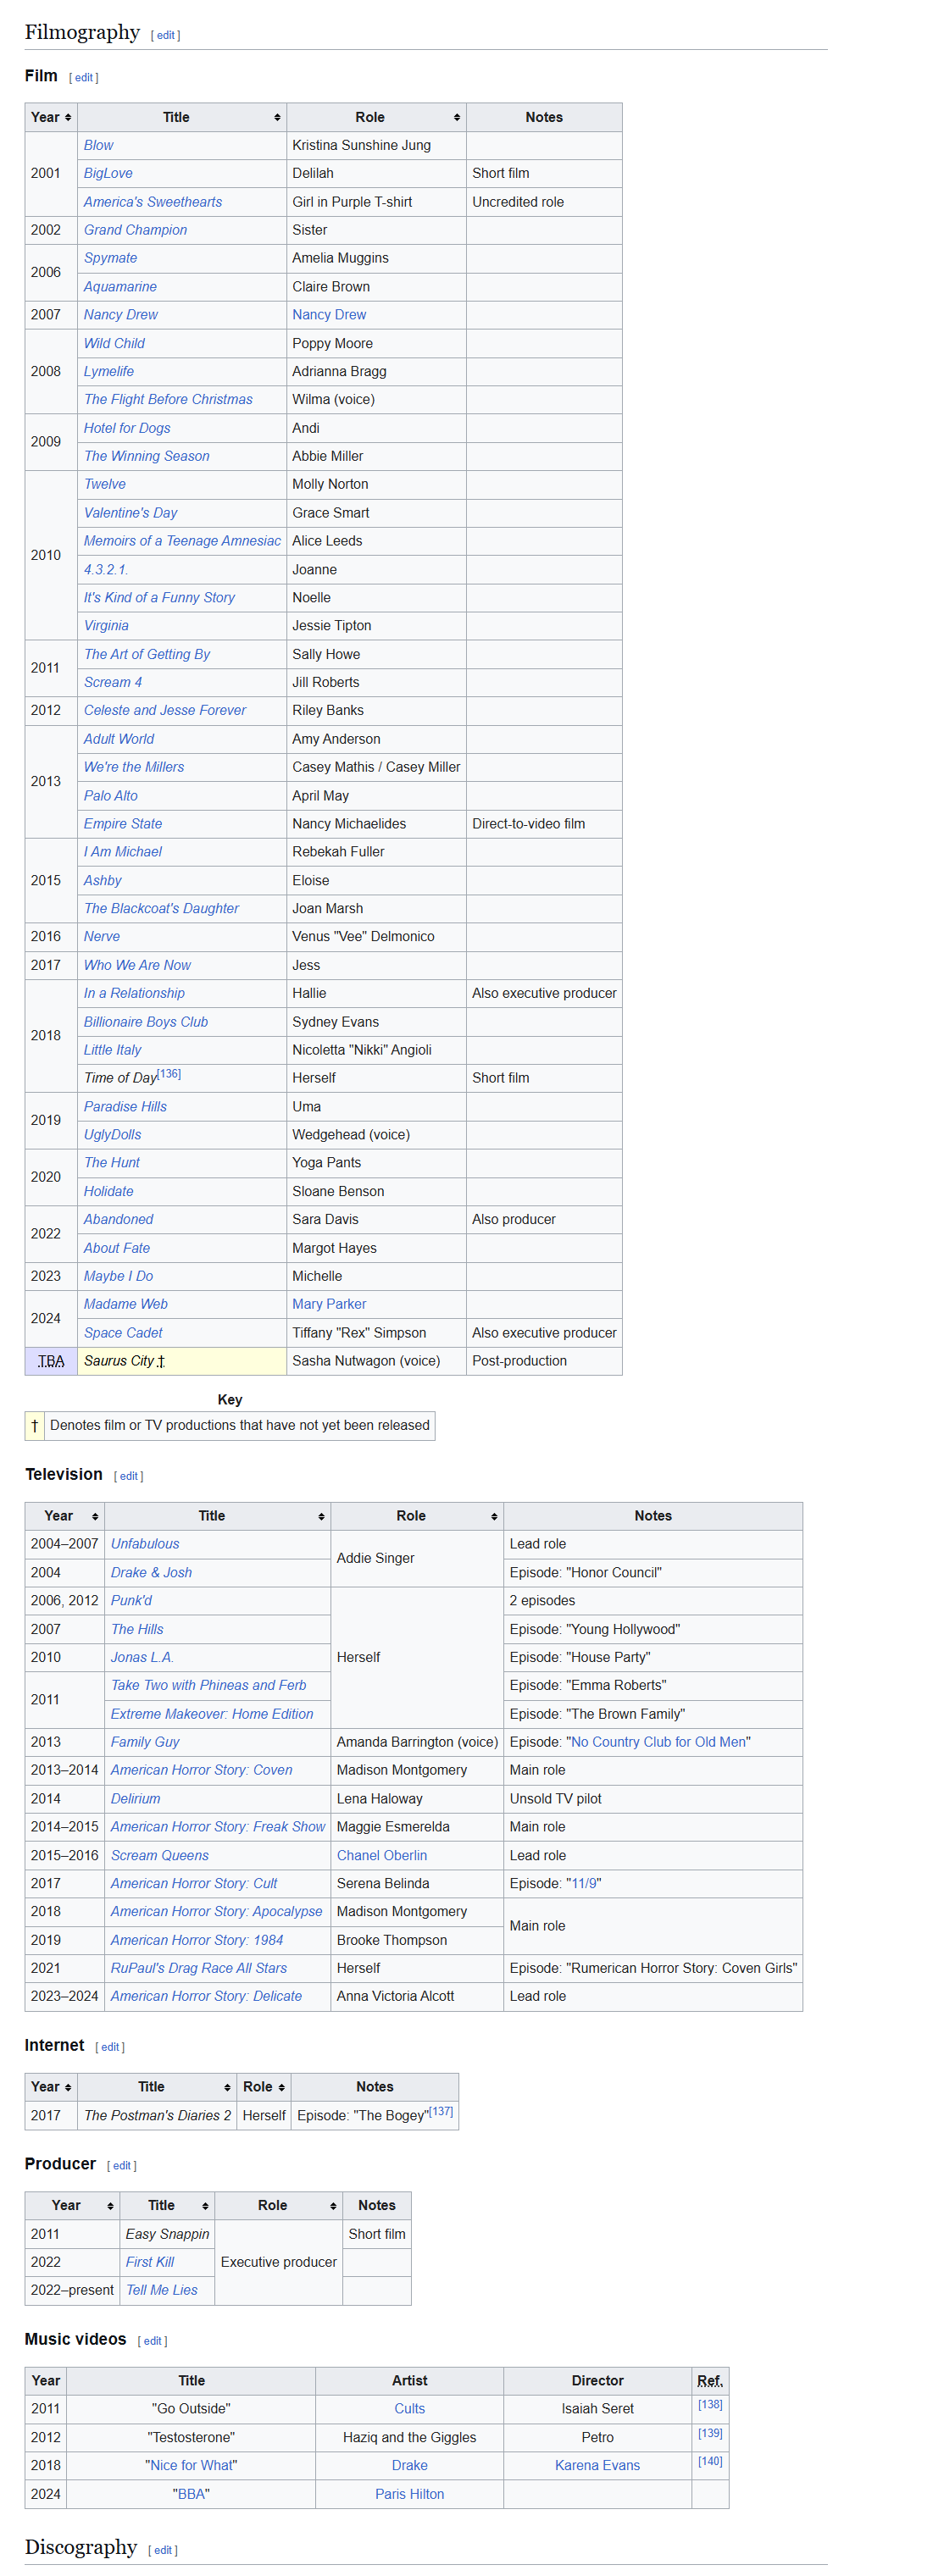Open RuPaul's Drag Race All Stars link
The image size is (933, 2576).
199,1968
